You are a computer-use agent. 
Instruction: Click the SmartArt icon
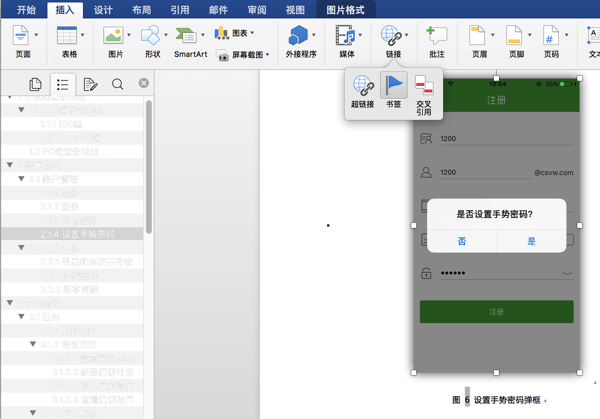186,35
